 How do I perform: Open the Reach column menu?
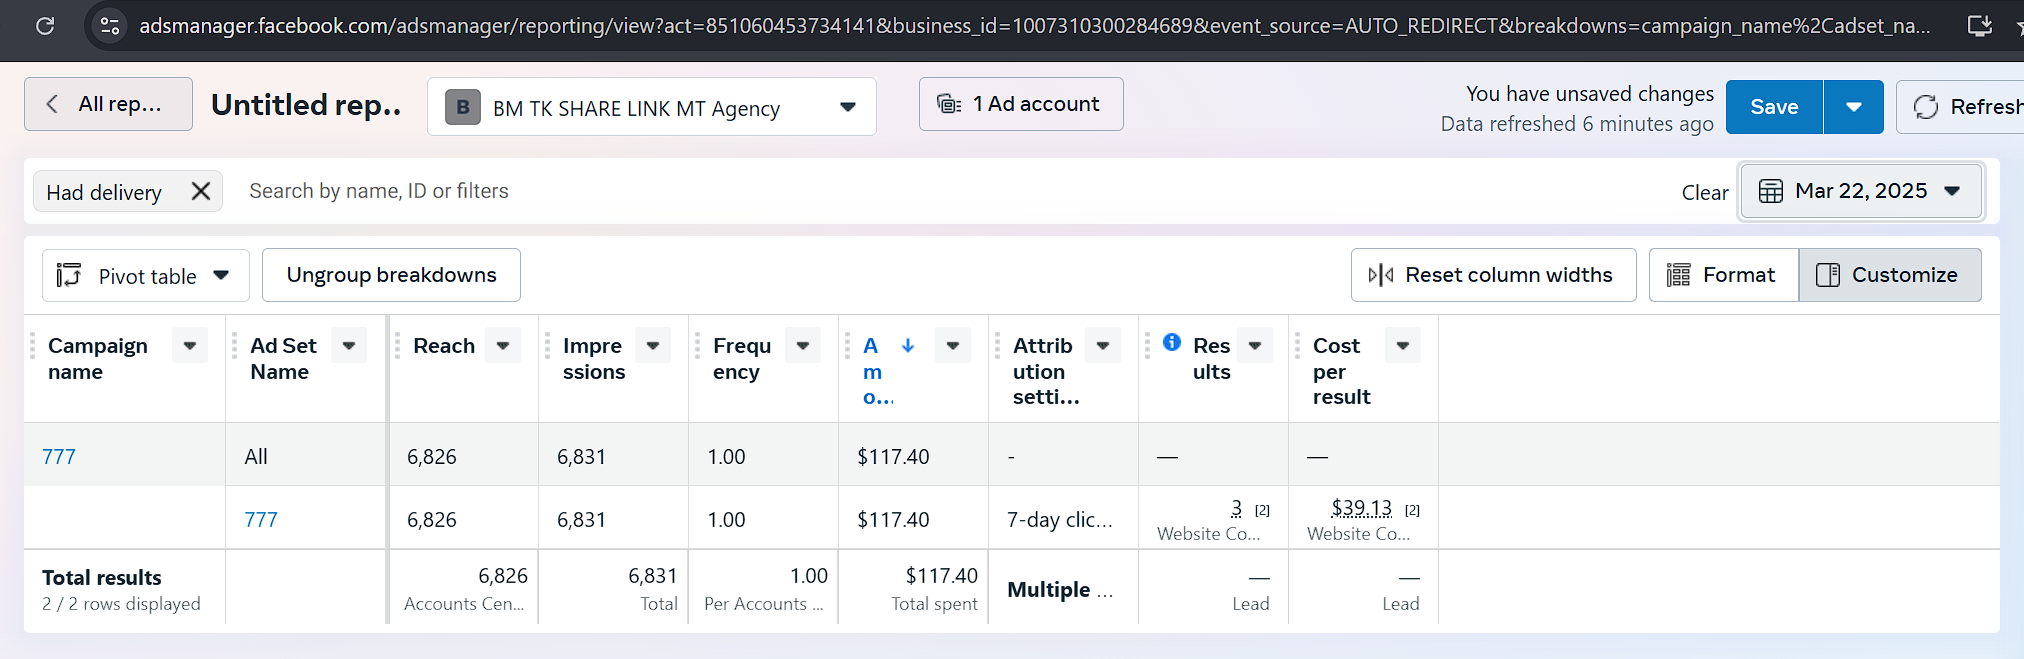503,346
